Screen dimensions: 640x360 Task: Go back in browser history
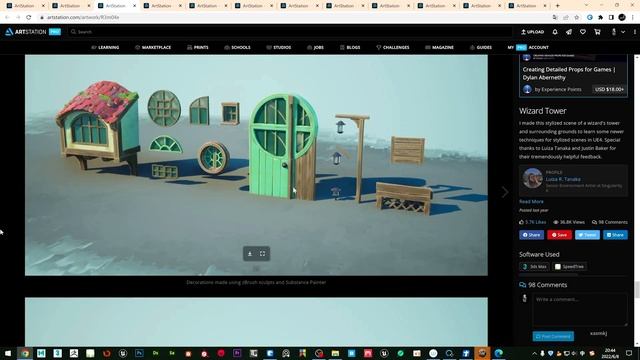coord(7,18)
